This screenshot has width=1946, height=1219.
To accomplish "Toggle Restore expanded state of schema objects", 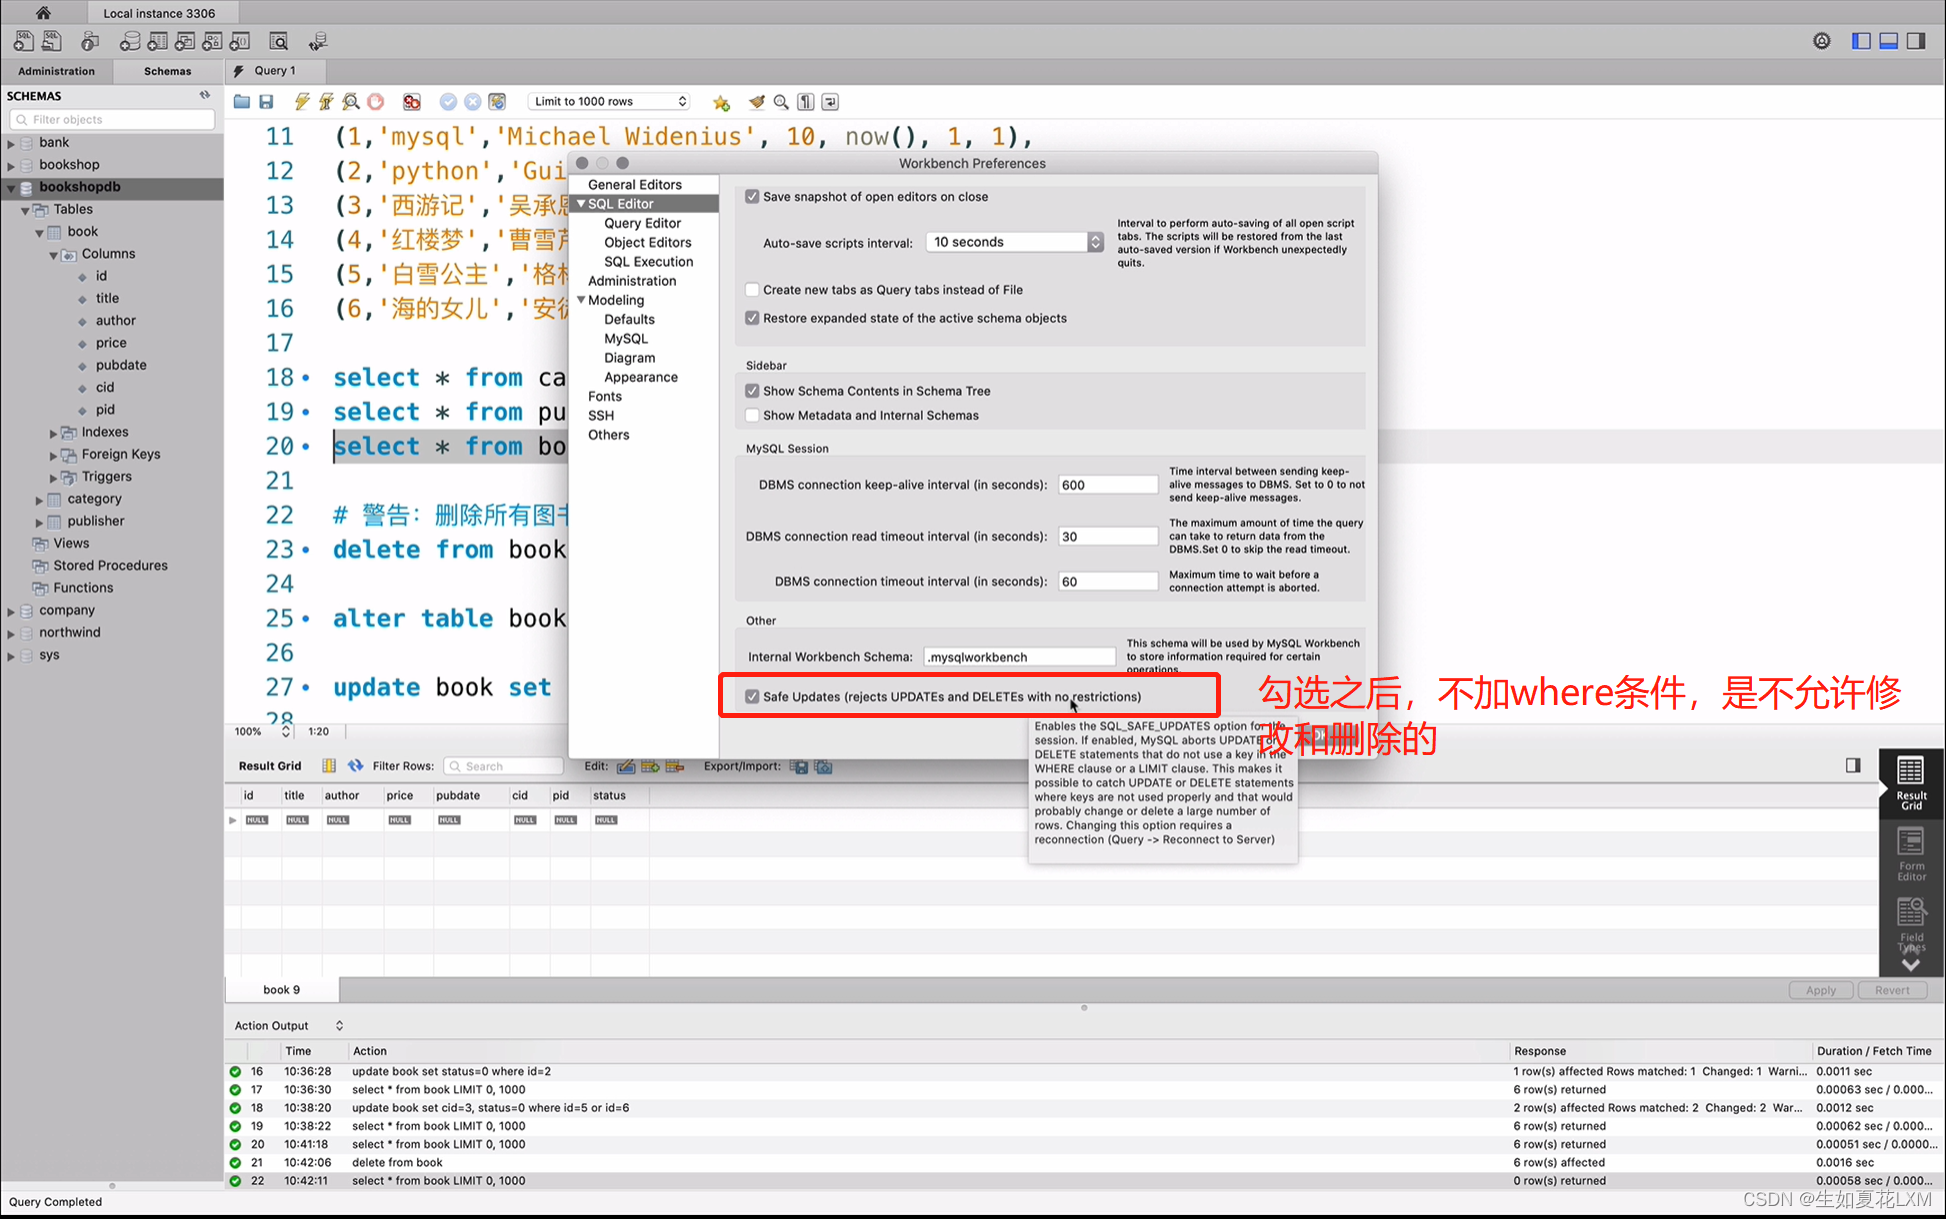I will [752, 318].
